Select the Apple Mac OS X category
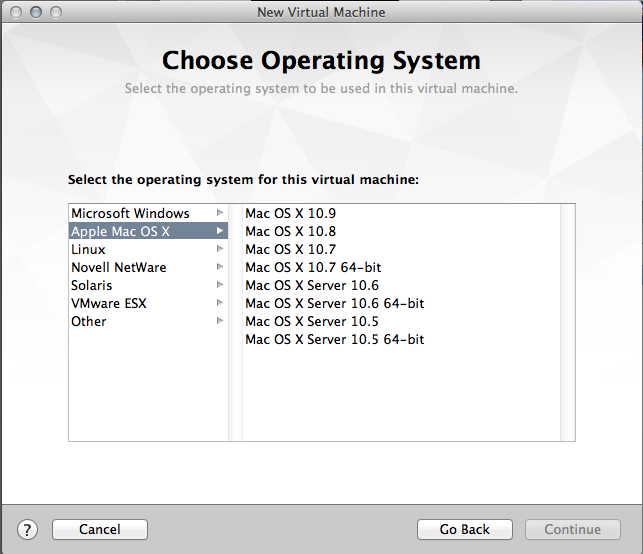 click(x=148, y=231)
